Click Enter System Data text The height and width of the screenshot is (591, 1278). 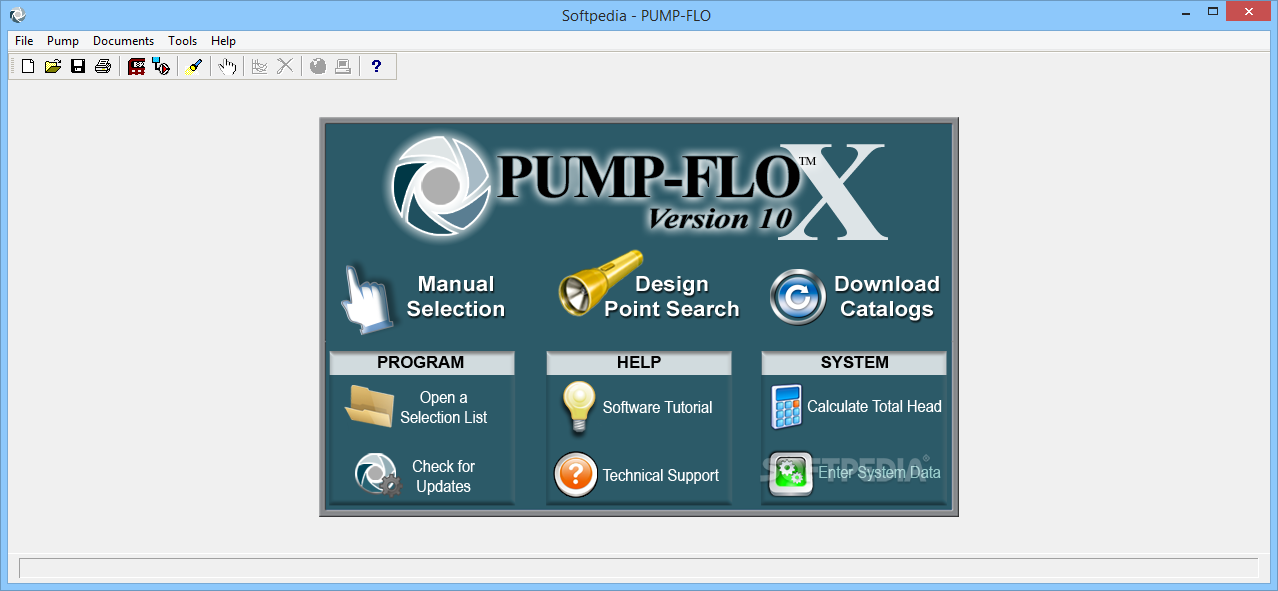click(x=880, y=473)
